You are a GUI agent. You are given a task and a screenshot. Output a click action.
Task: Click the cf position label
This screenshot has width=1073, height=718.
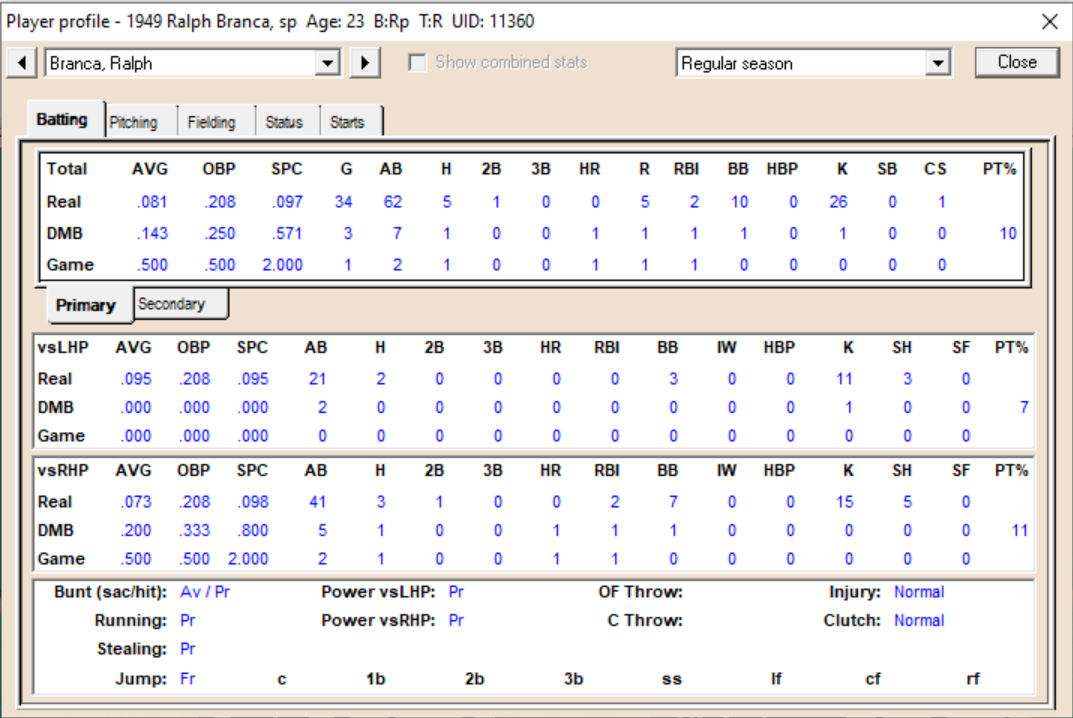pos(873,679)
